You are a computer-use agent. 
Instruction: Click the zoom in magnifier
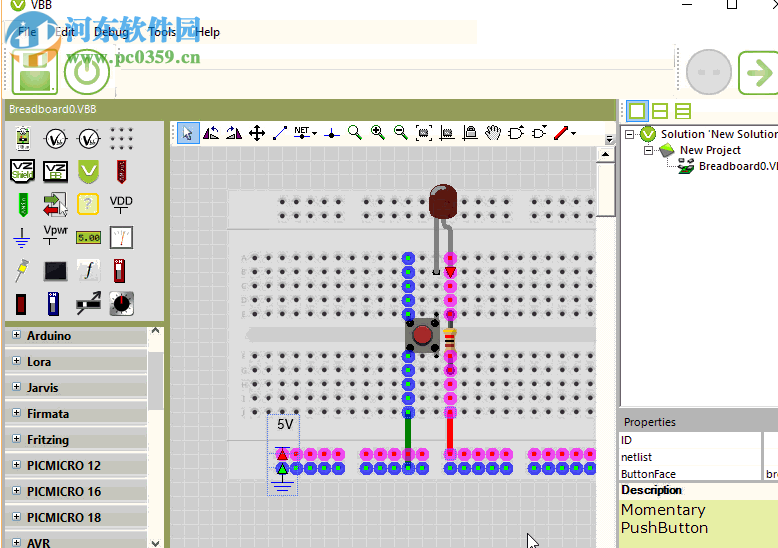(x=378, y=133)
